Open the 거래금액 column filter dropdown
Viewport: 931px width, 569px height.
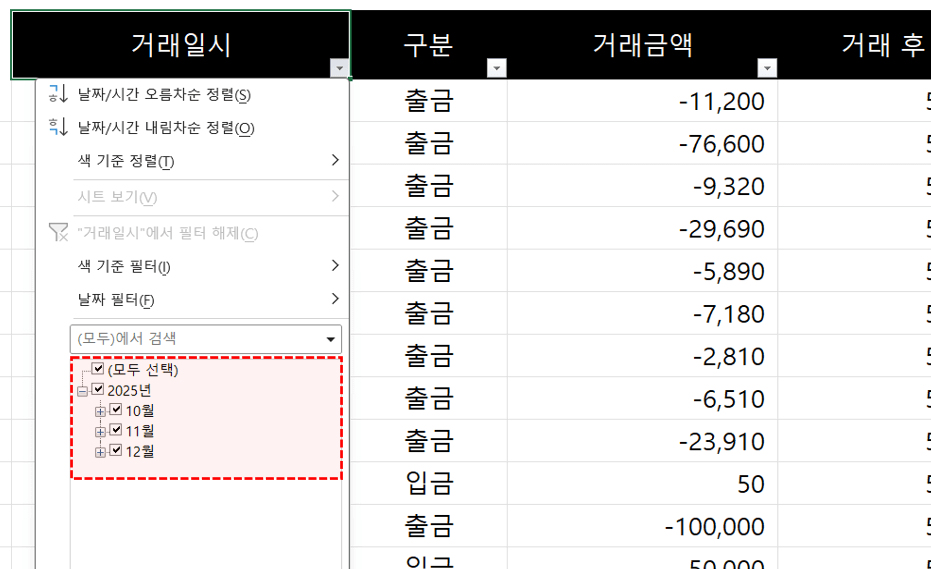(767, 68)
